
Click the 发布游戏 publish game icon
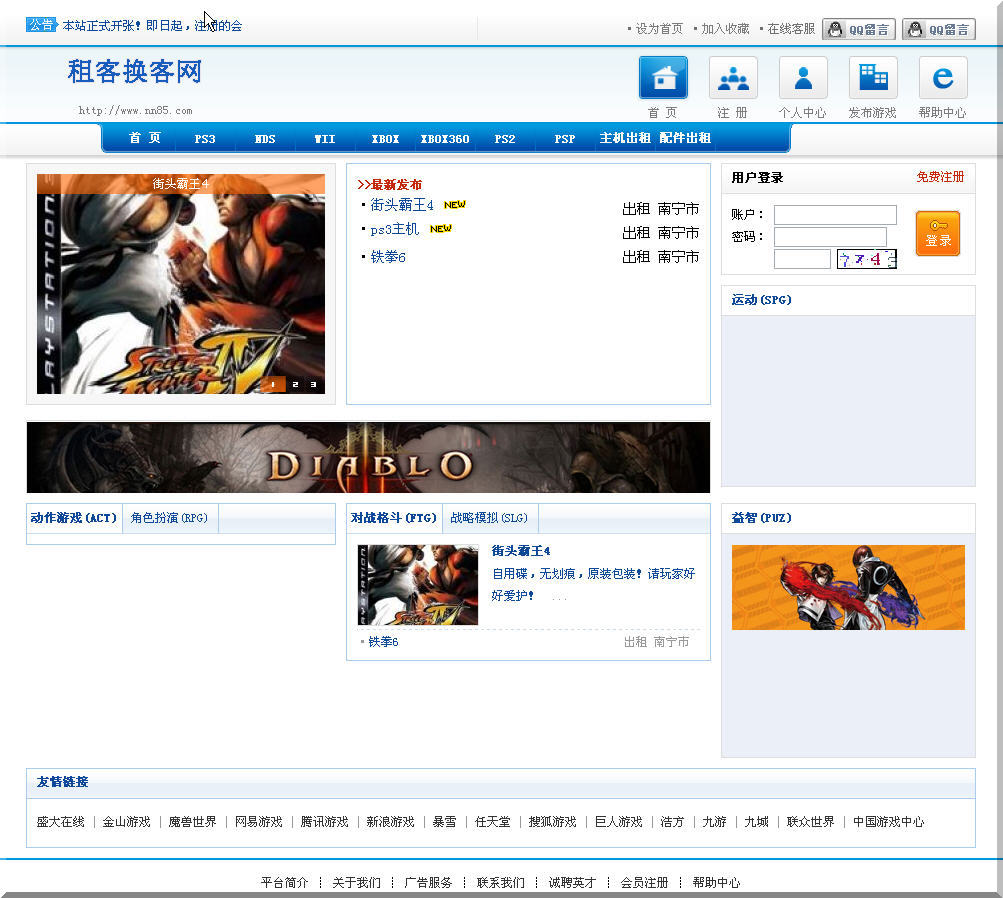pos(873,78)
